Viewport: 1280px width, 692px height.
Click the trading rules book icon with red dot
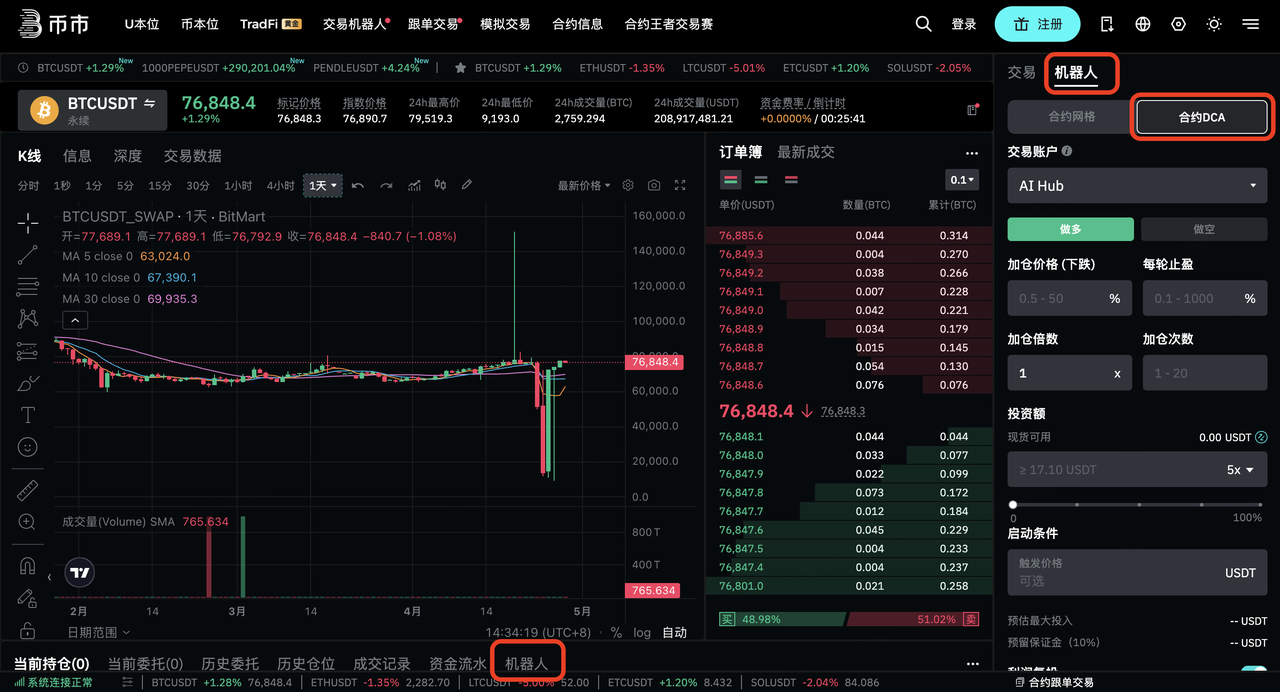pyautogui.click(x=972, y=109)
